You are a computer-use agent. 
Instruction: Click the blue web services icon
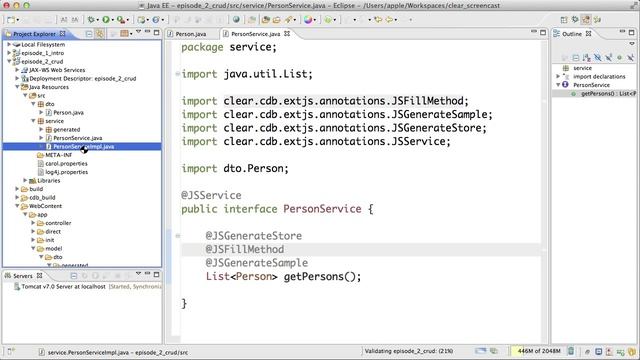click(156, 20)
